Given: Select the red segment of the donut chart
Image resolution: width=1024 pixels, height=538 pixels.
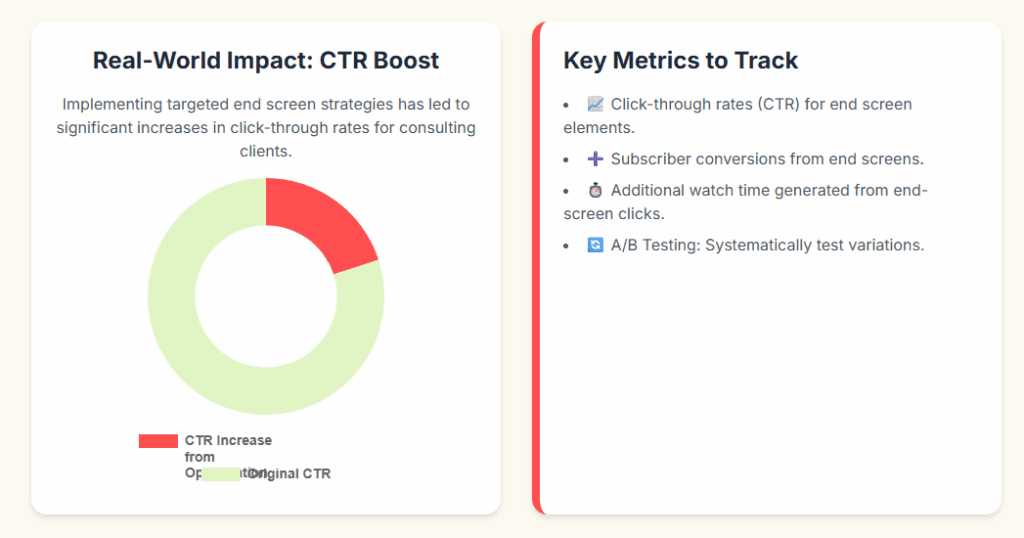Looking at the screenshot, I should 320,220.
